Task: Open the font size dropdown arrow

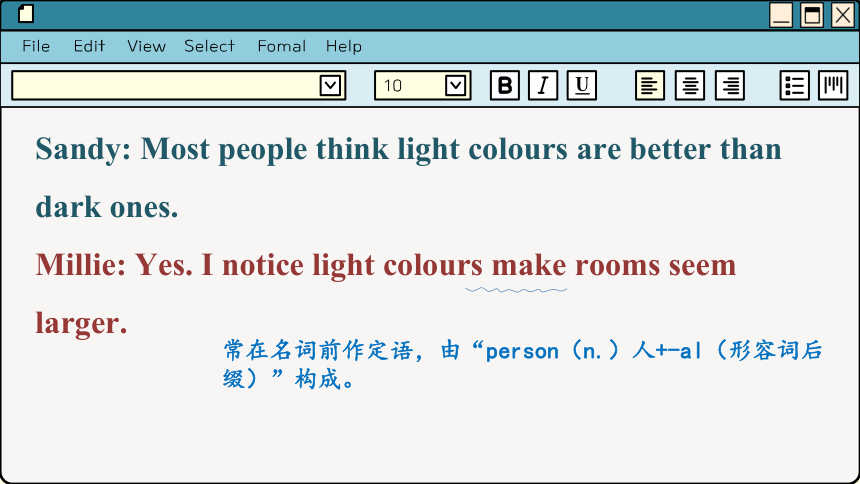Action: click(455, 86)
